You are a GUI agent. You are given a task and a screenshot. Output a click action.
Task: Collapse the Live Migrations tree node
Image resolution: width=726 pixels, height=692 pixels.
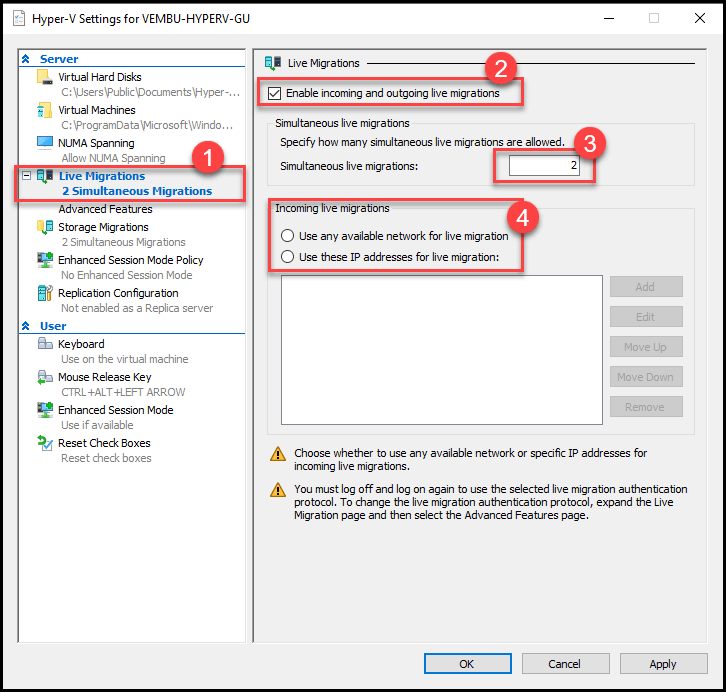(27, 176)
